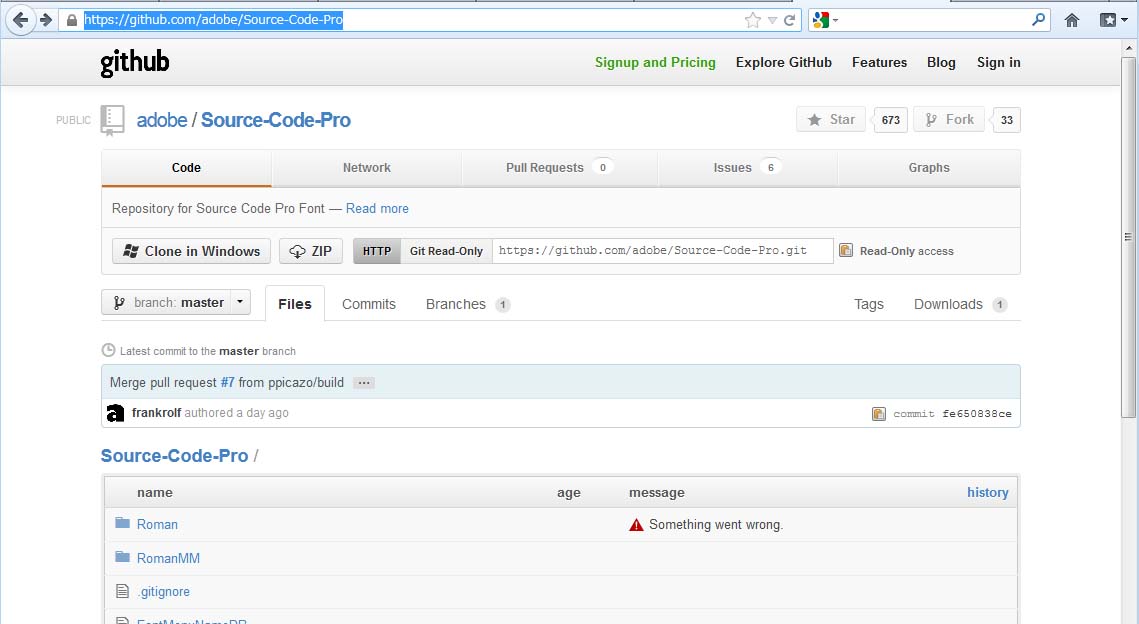Viewport: 1139px width, 624px height.
Task: Click the repository book icon
Action: pyautogui.click(x=113, y=121)
